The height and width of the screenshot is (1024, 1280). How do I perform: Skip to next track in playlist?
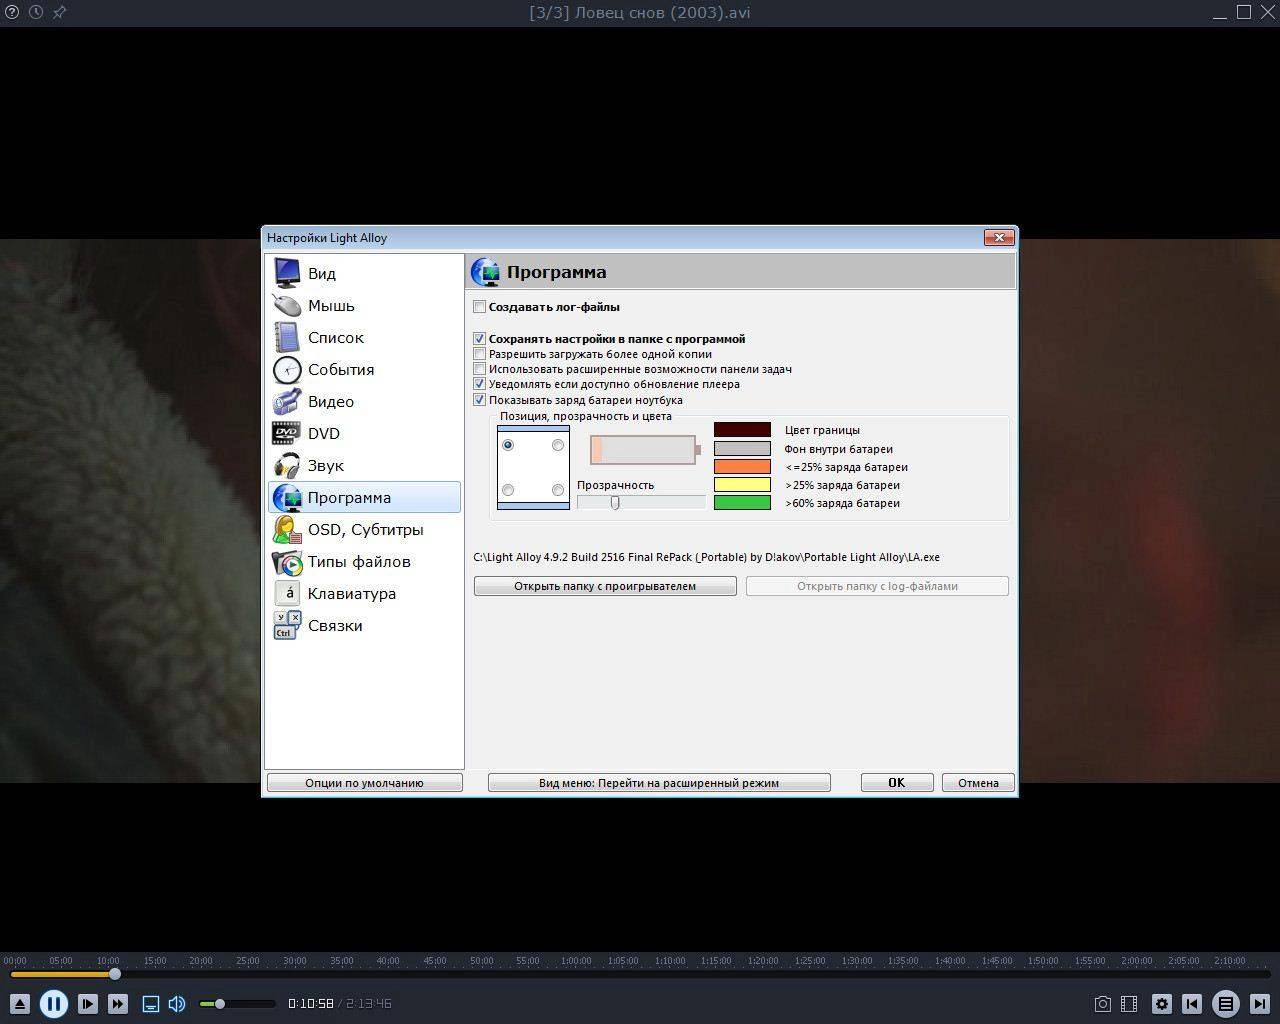click(1260, 1004)
